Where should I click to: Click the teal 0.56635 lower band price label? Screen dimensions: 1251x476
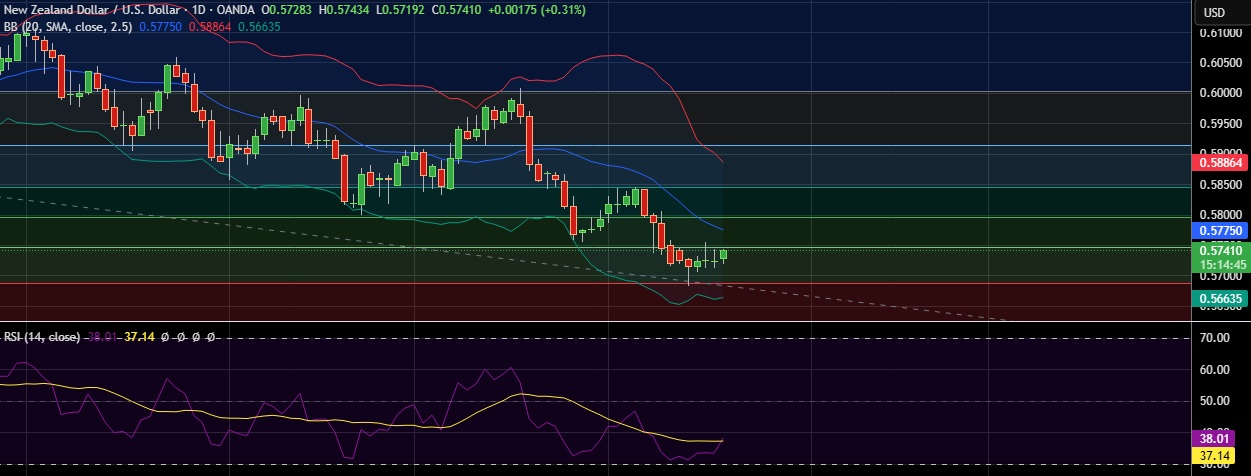point(1220,298)
